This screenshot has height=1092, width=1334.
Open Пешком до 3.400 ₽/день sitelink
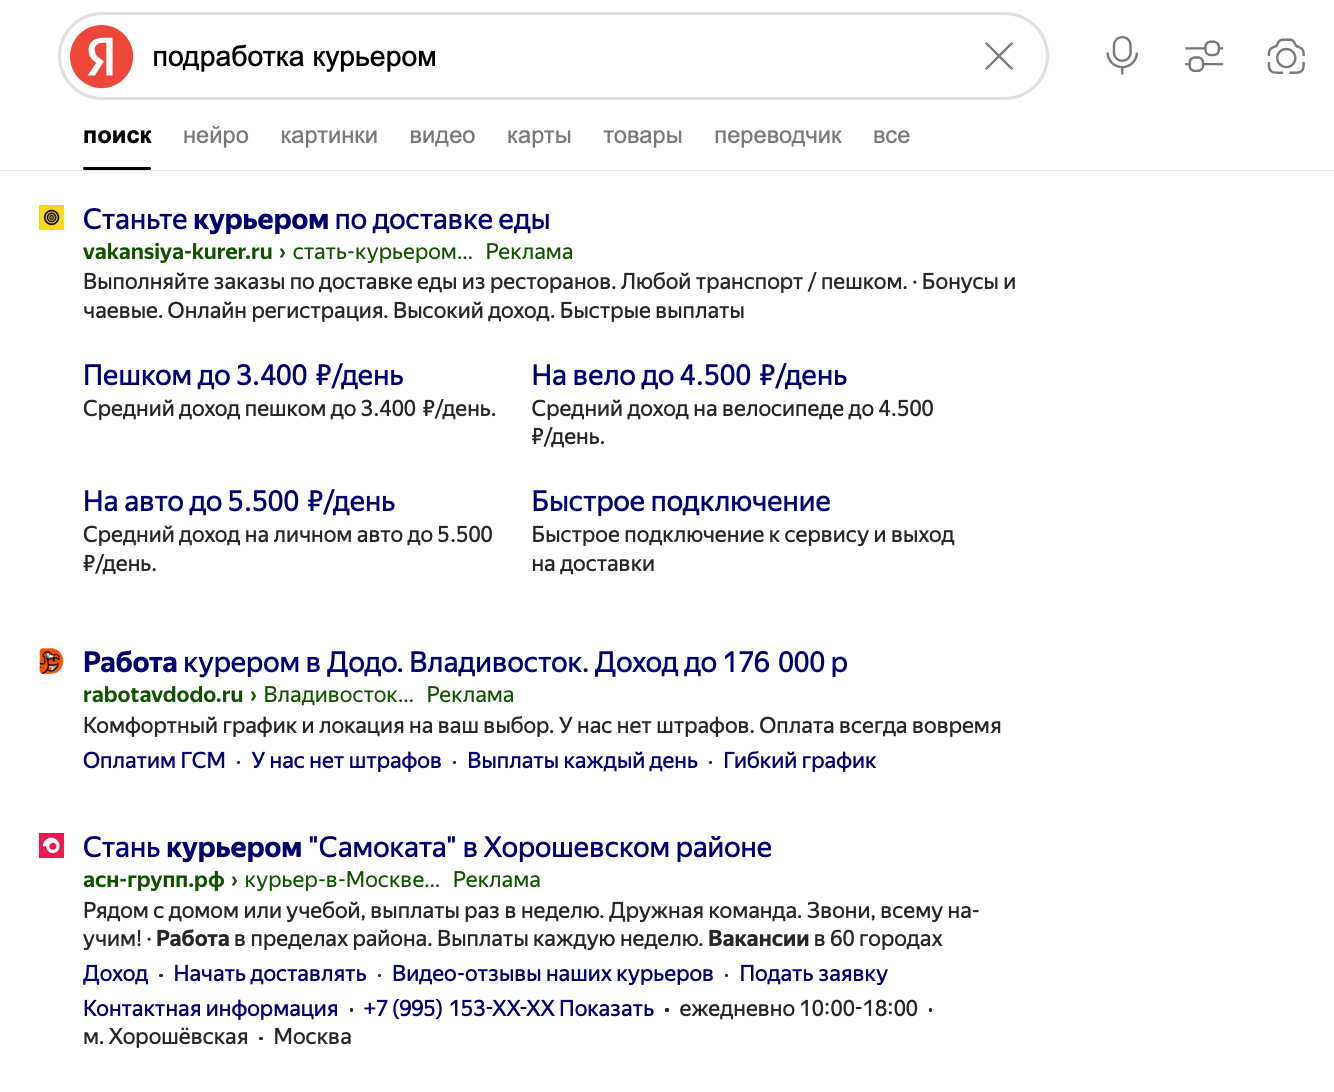tap(243, 375)
